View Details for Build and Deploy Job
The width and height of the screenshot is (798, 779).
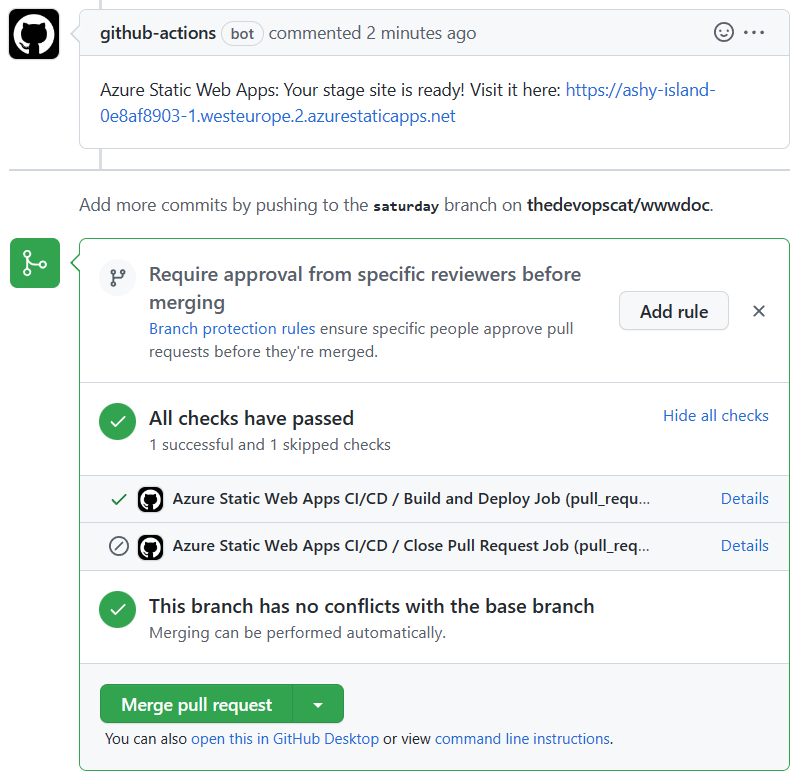[x=745, y=499]
